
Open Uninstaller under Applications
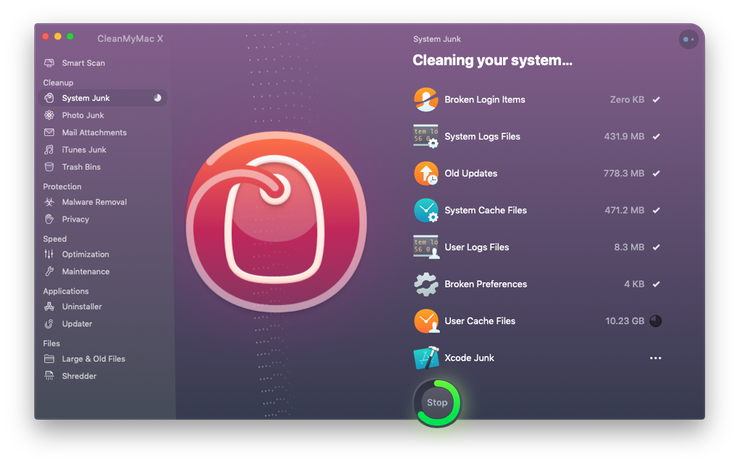click(82, 306)
